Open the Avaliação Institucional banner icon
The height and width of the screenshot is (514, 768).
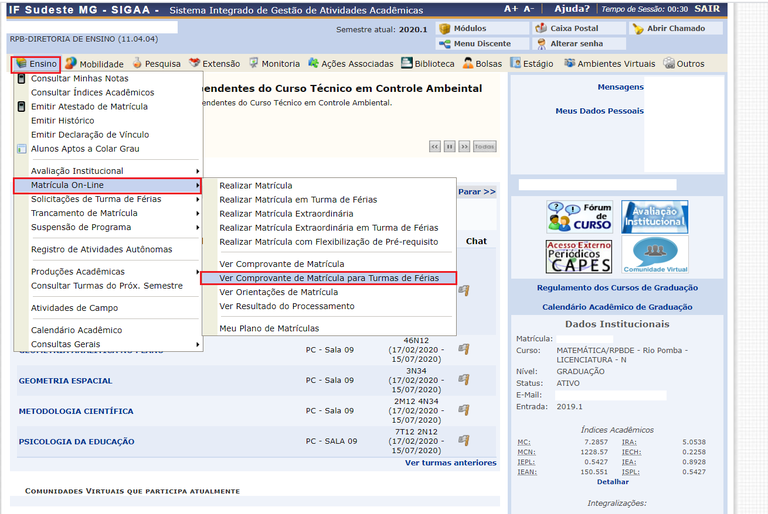click(654, 216)
